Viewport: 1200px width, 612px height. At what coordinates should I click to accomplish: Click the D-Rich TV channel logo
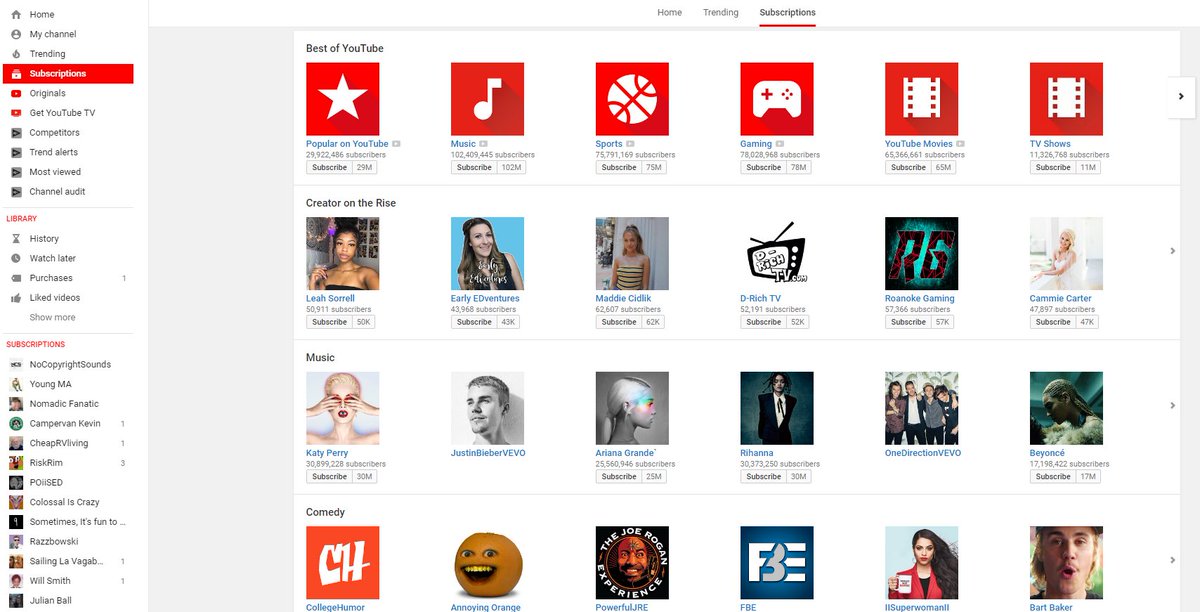(777, 254)
